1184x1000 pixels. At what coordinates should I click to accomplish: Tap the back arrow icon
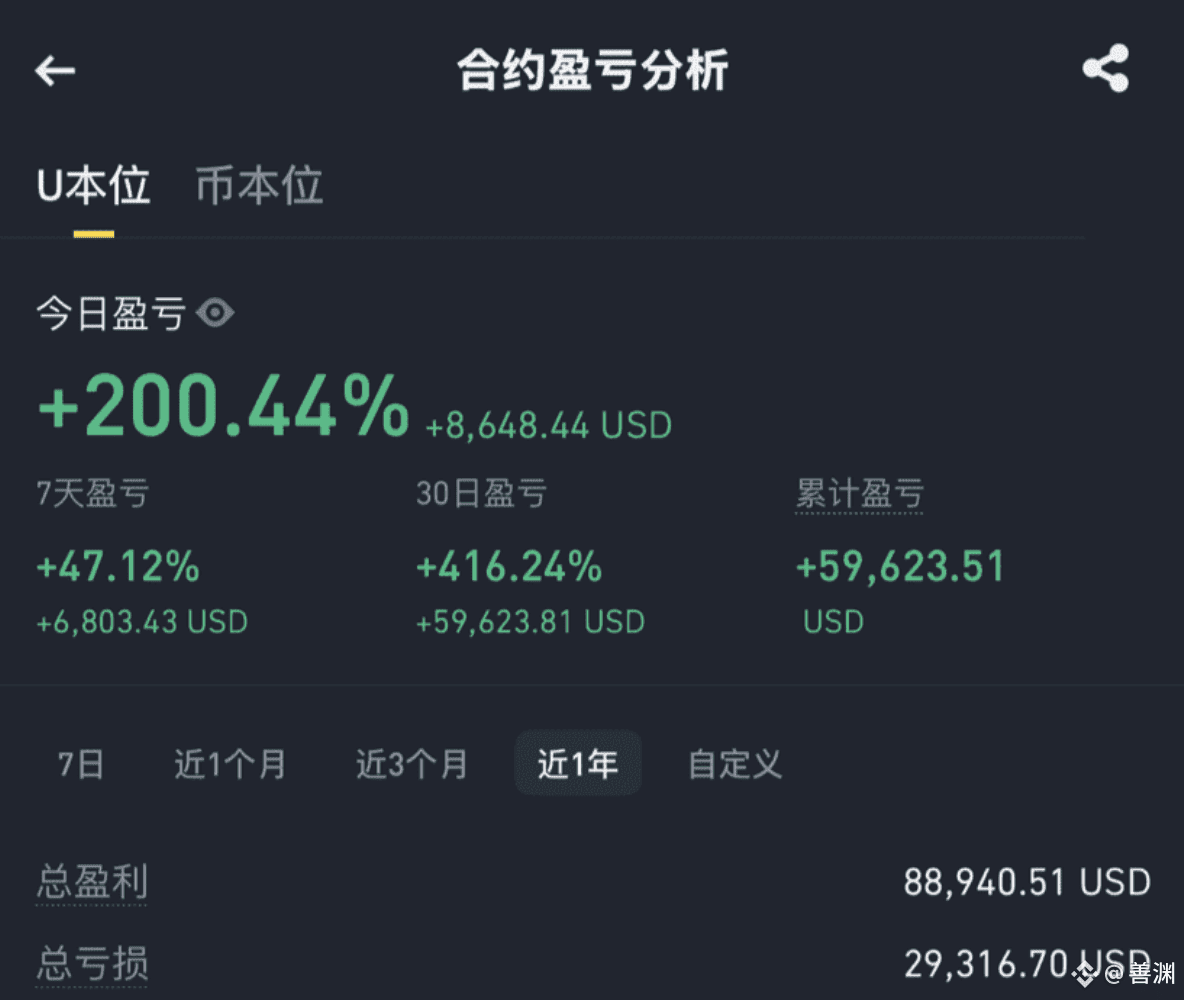point(55,70)
